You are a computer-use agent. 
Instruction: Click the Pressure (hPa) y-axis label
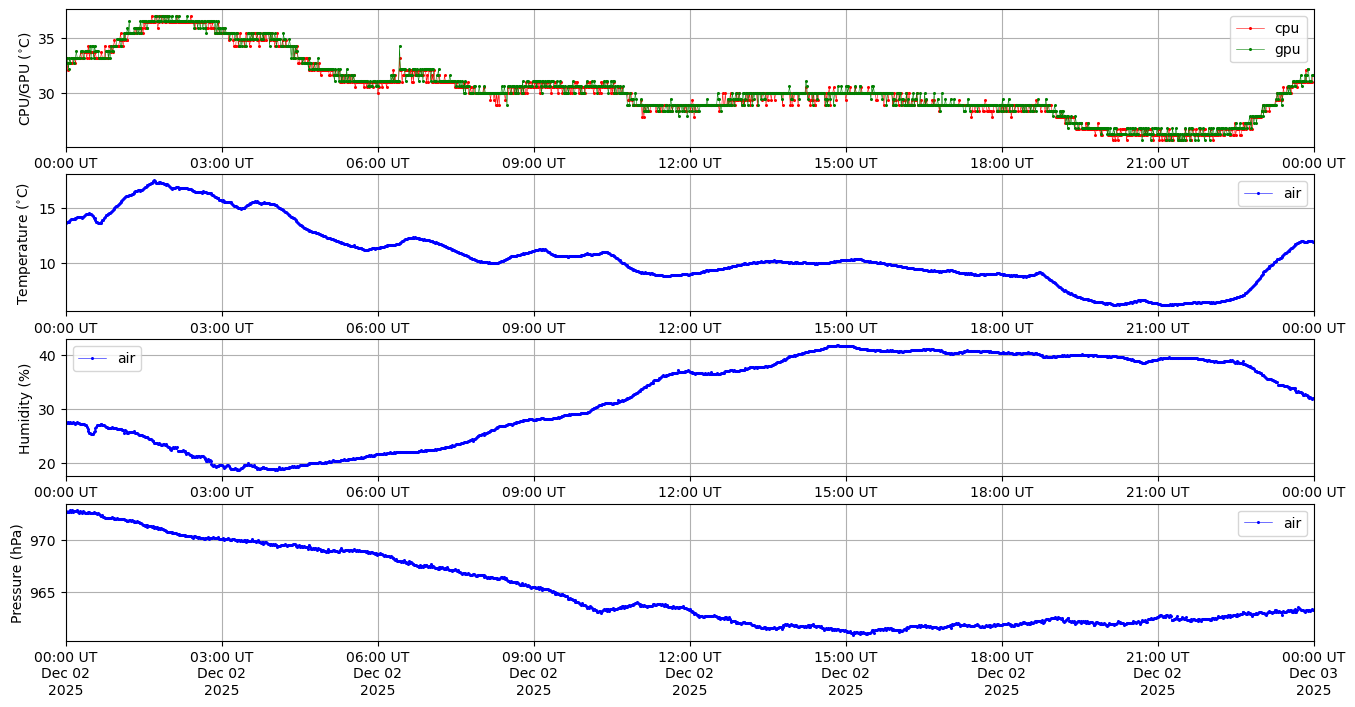(x=17, y=573)
